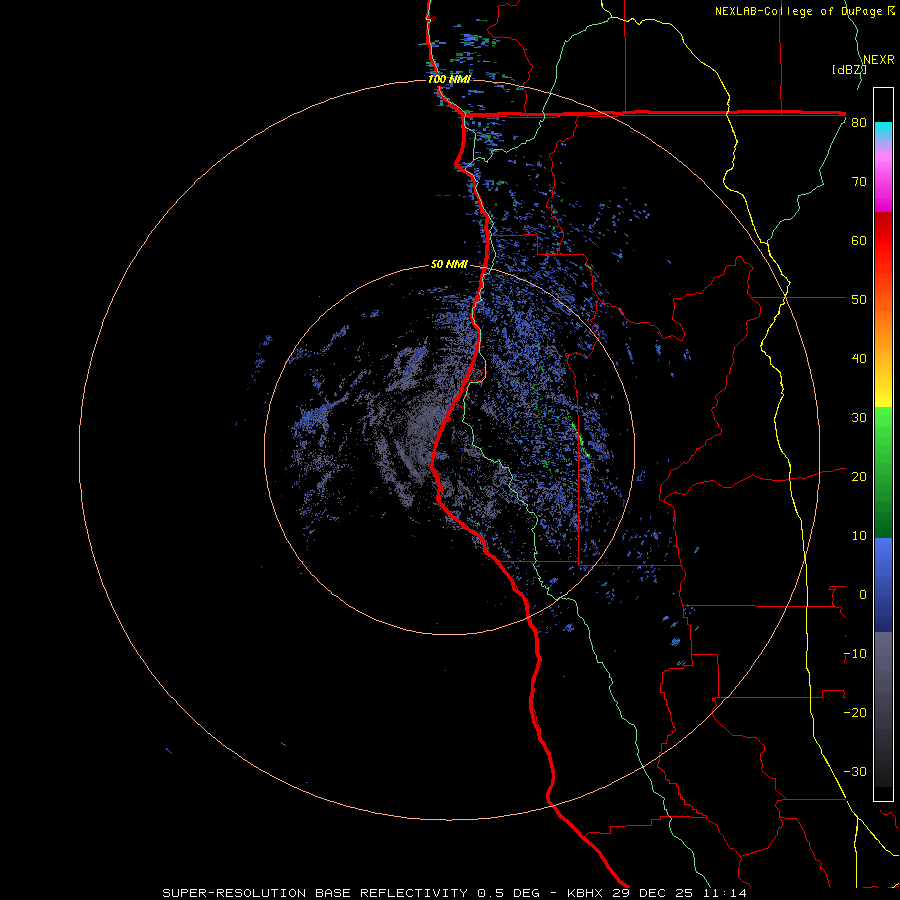Click the 60 value on the dBZ scale
The height and width of the screenshot is (900, 900).
[x=859, y=241]
